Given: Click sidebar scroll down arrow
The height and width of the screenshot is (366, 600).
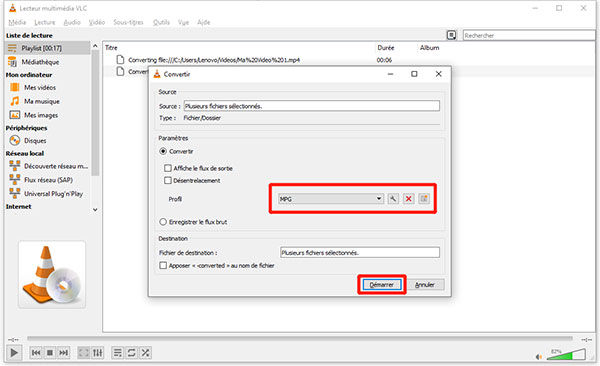Looking at the screenshot, I should tap(95, 209).
